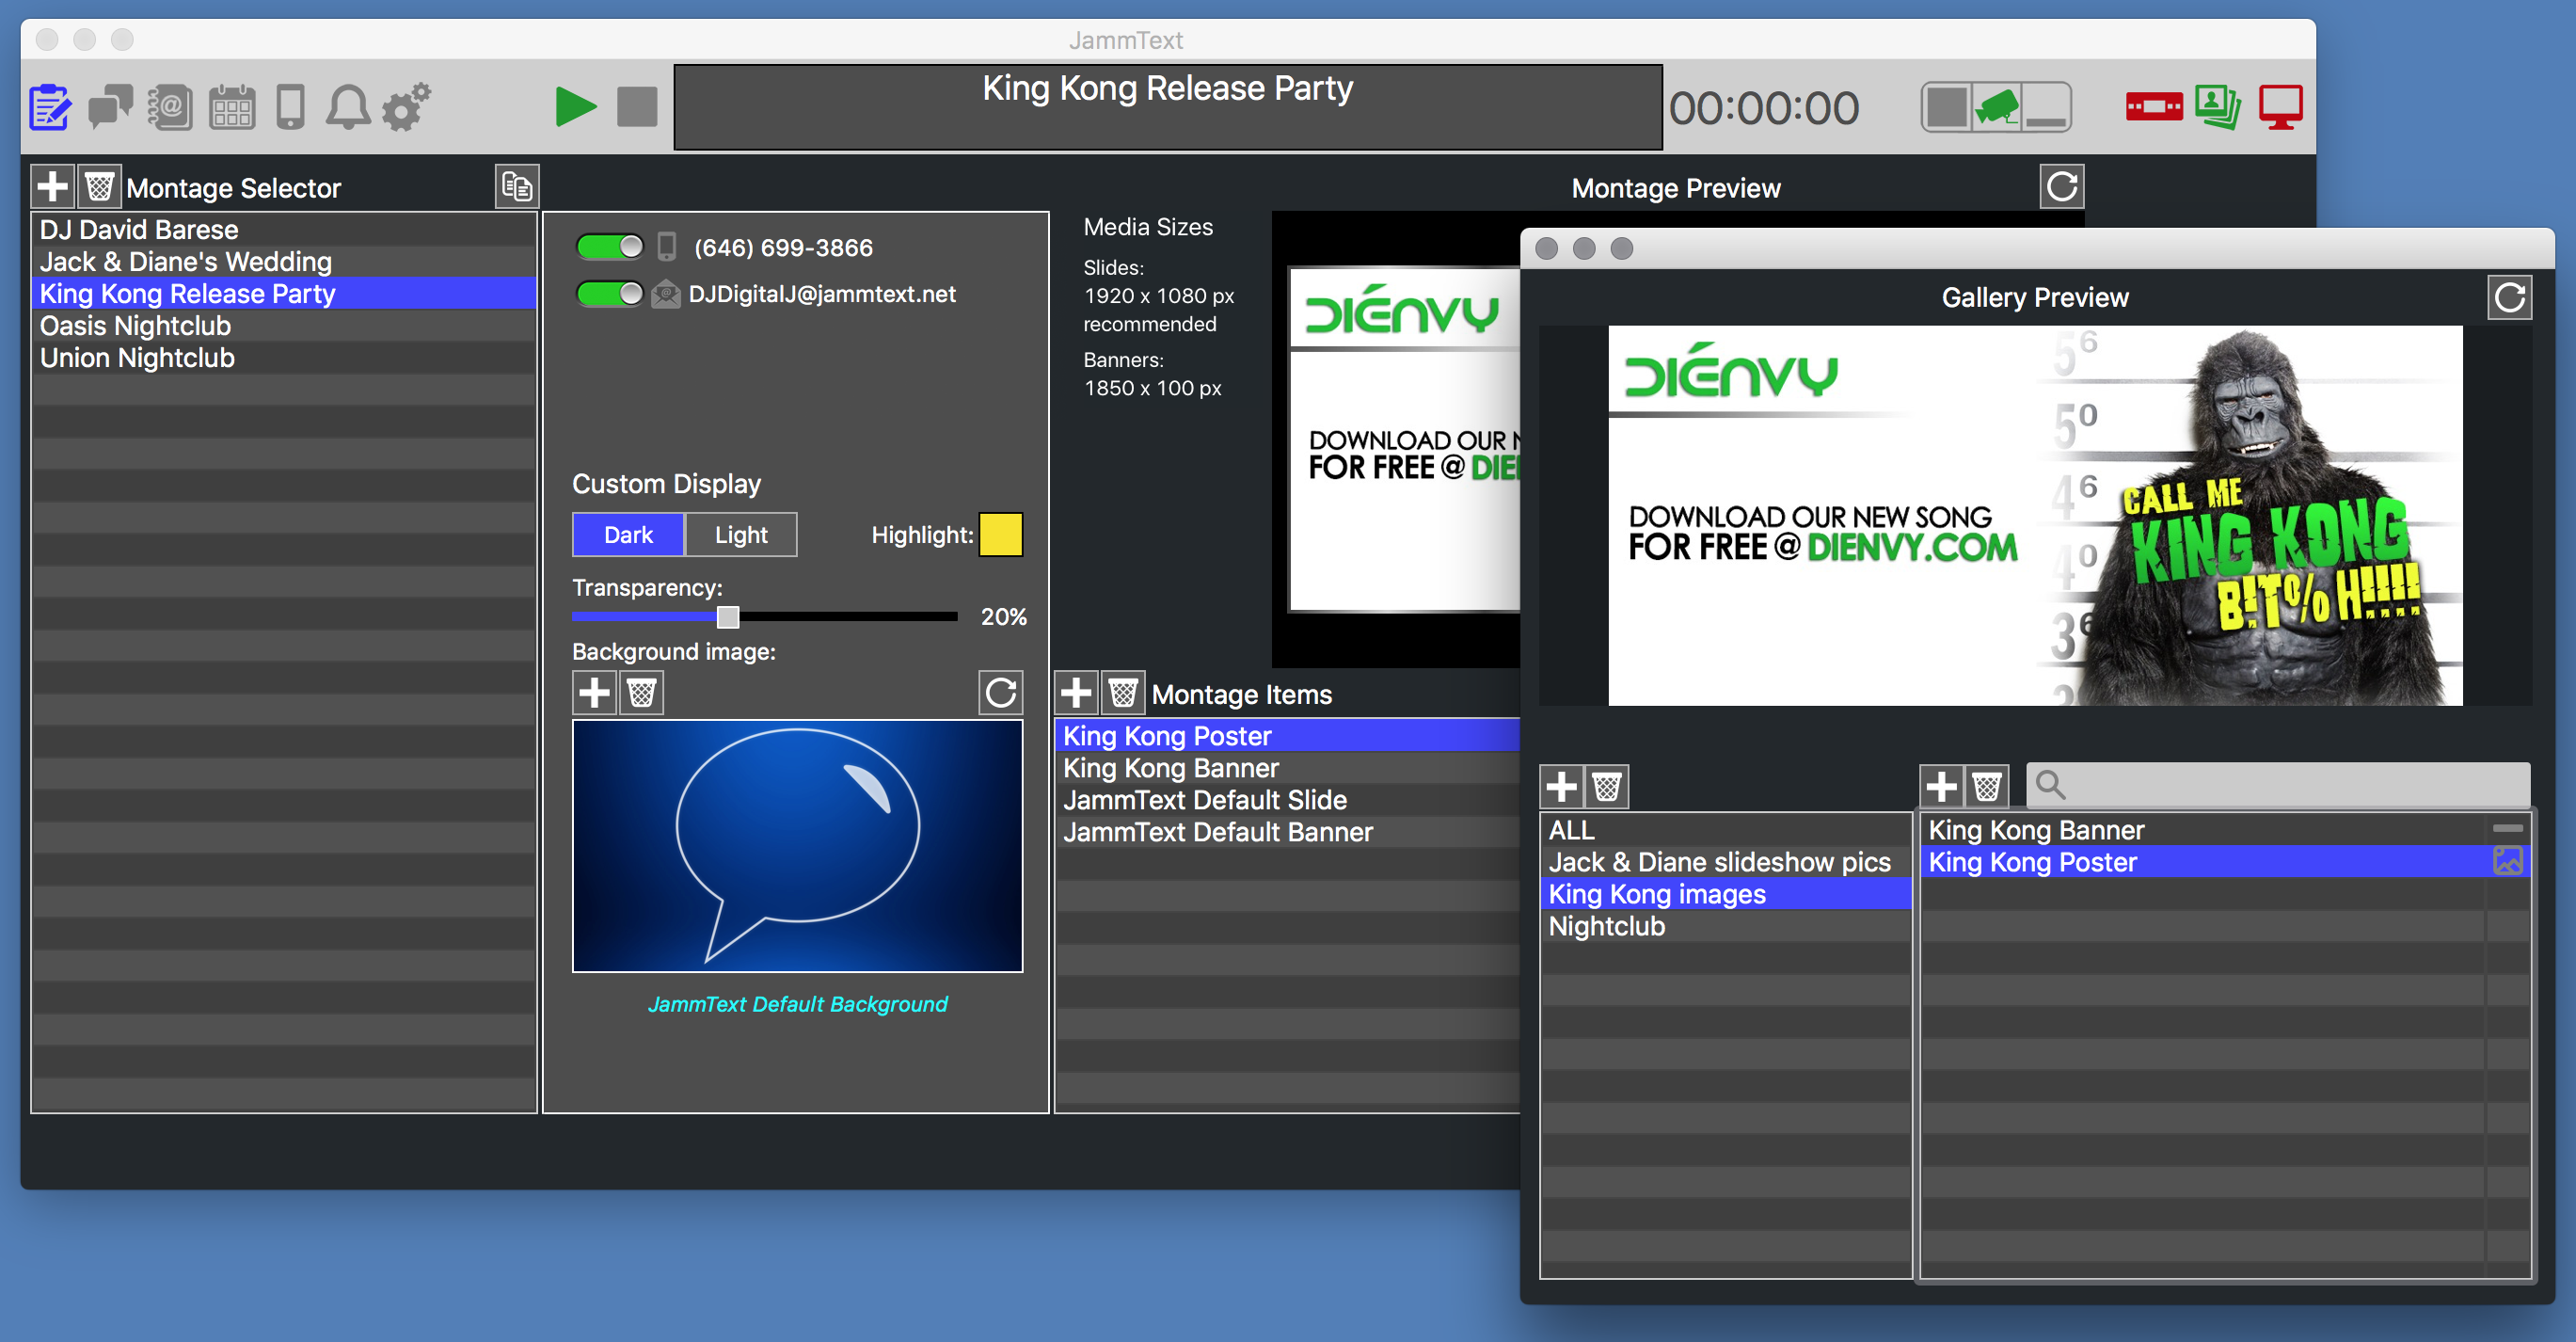Select King Kong Poster in gallery list
This screenshot has height=1342, width=2576.
[x=2203, y=862]
